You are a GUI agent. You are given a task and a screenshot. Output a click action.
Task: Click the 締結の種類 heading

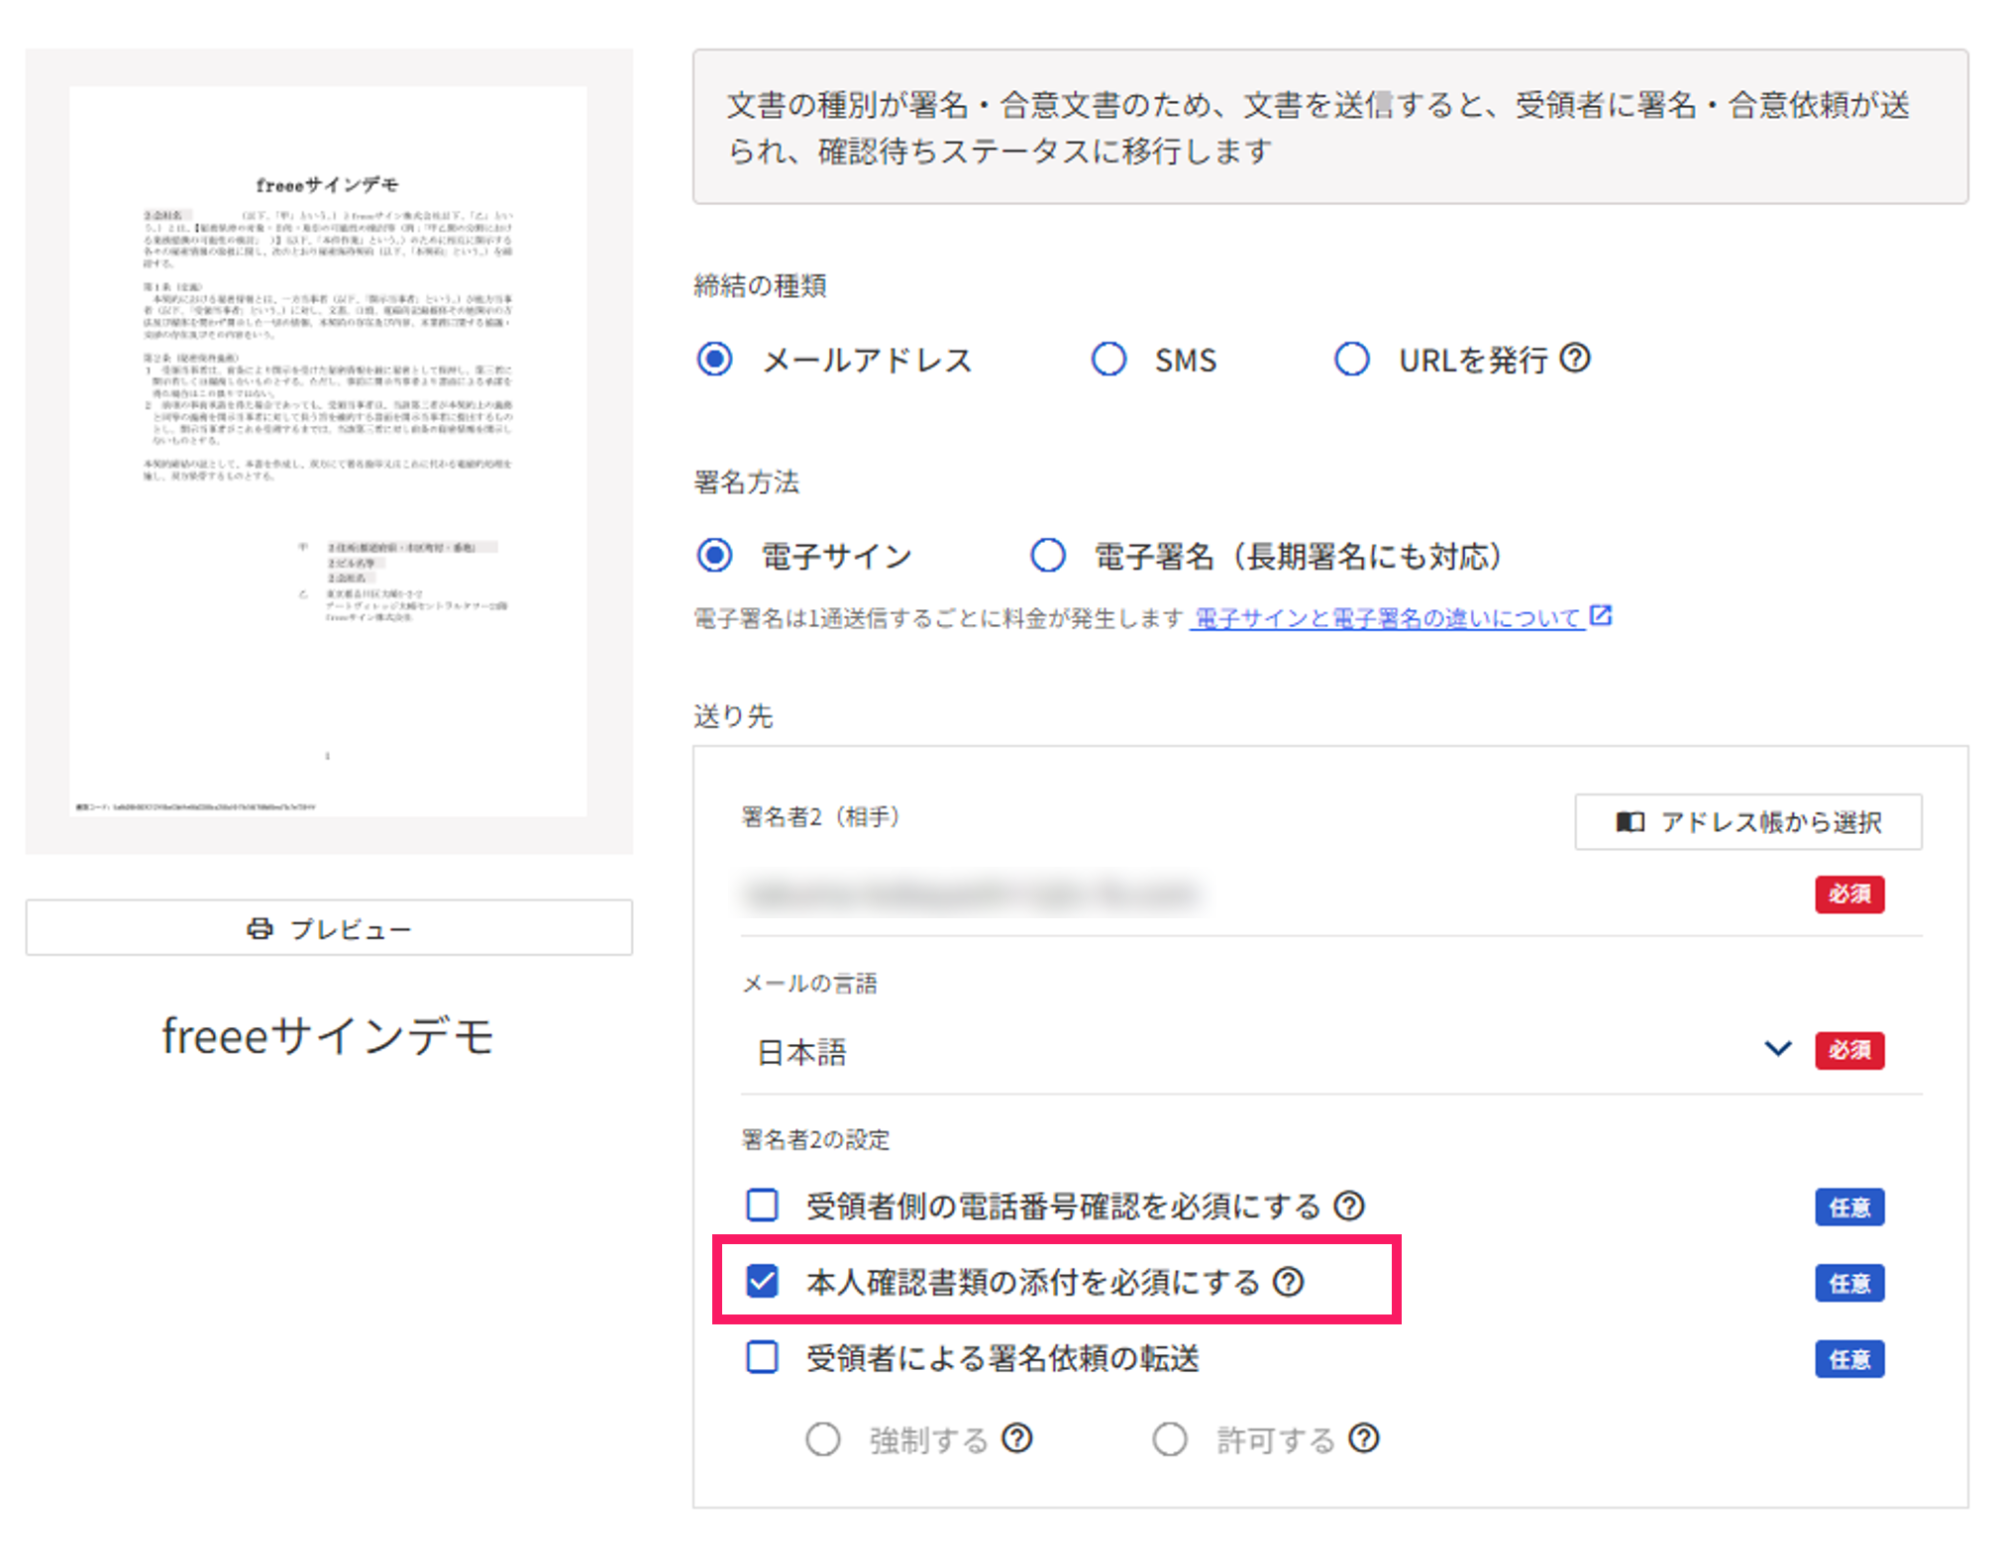tap(760, 286)
